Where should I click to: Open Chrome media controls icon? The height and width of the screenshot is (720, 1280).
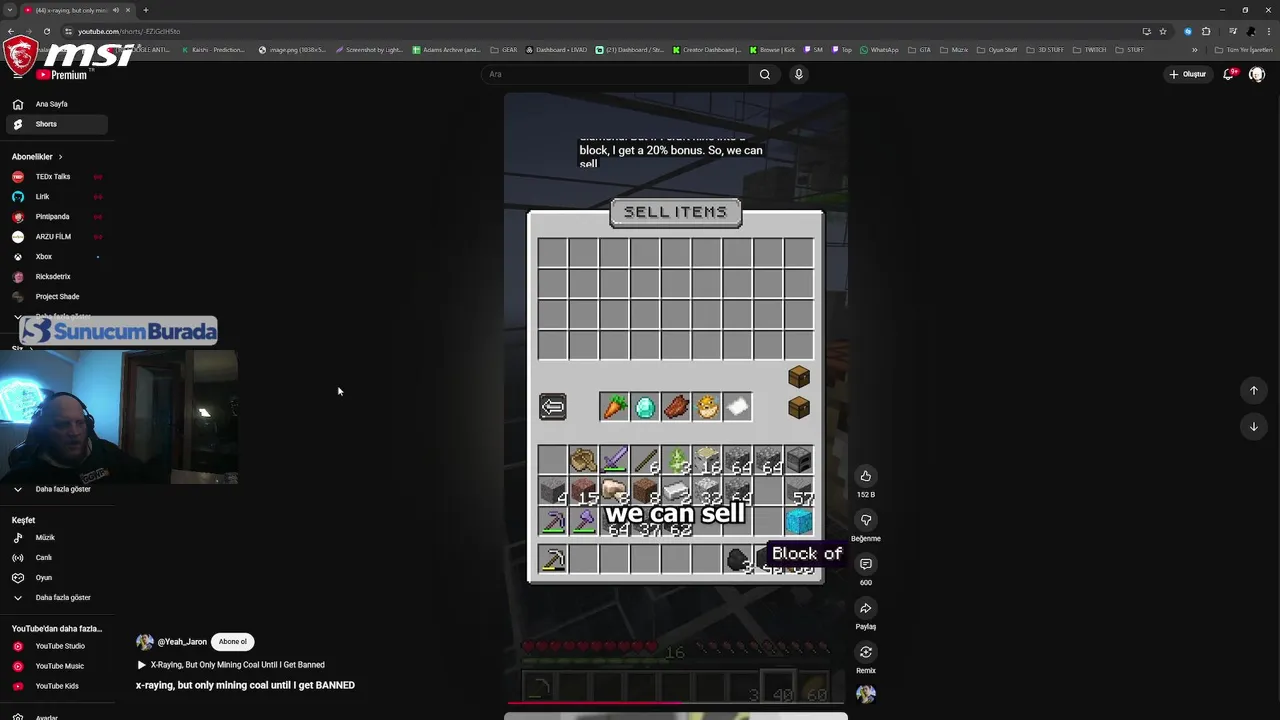coord(1233,31)
